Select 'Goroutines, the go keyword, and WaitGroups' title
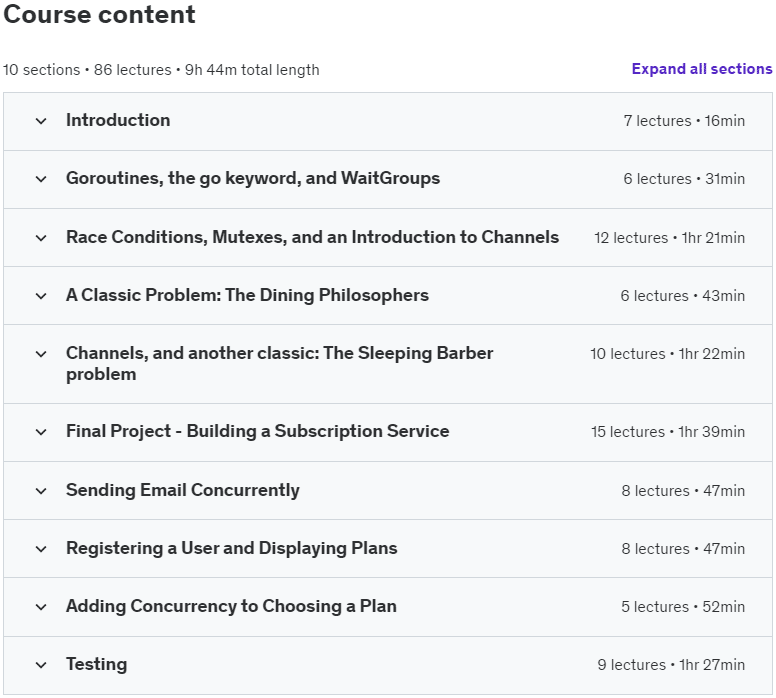The width and height of the screenshot is (776, 698). tap(253, 178)
